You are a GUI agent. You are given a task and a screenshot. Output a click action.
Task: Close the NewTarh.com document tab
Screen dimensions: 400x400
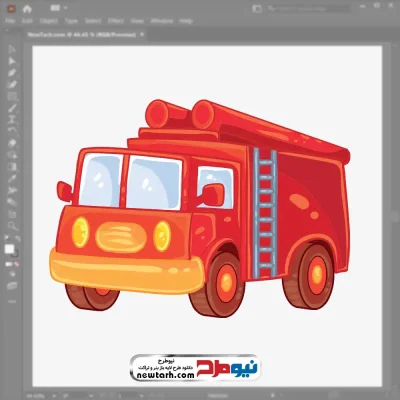tap(142, 34)
